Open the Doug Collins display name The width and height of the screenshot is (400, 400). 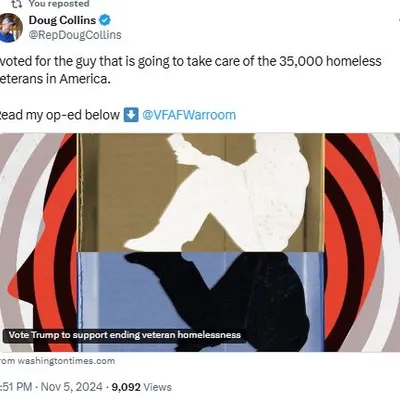tap(62, 20)
